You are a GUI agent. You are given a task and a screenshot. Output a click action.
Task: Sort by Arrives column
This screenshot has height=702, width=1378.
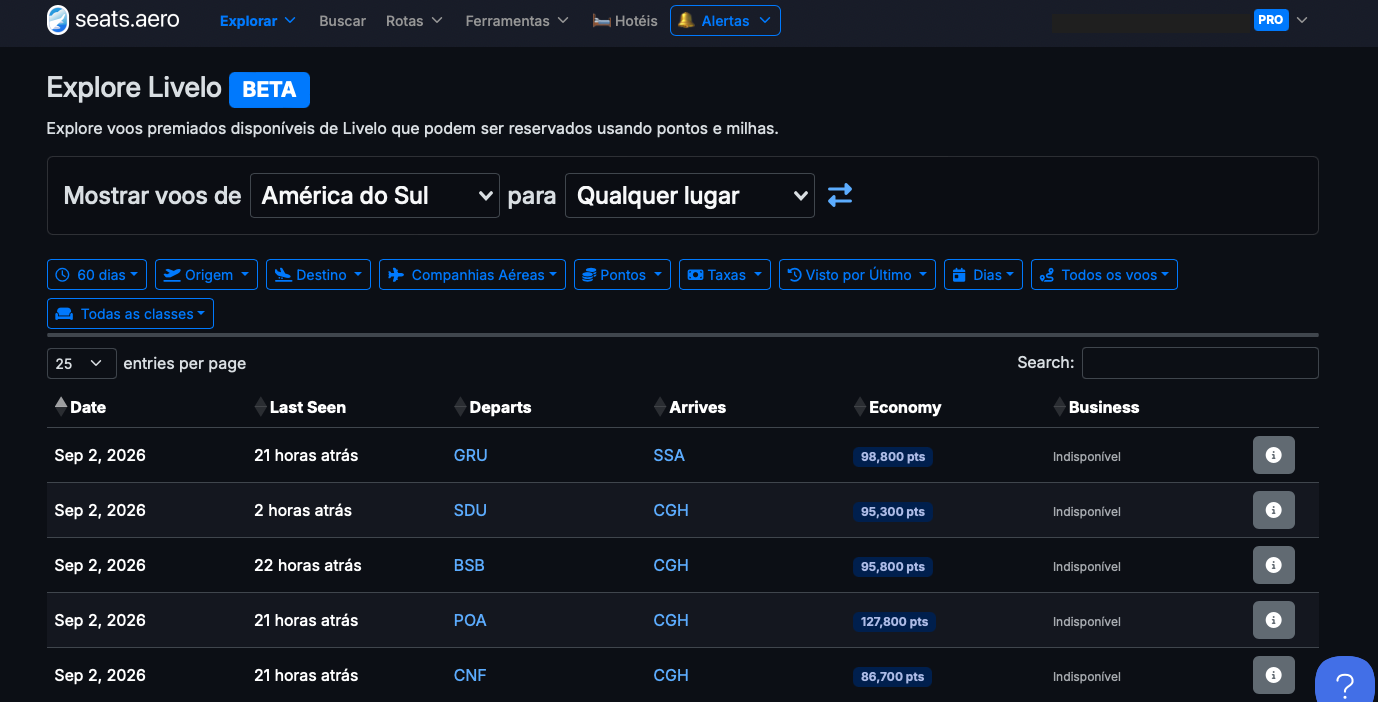click(690, 407)
